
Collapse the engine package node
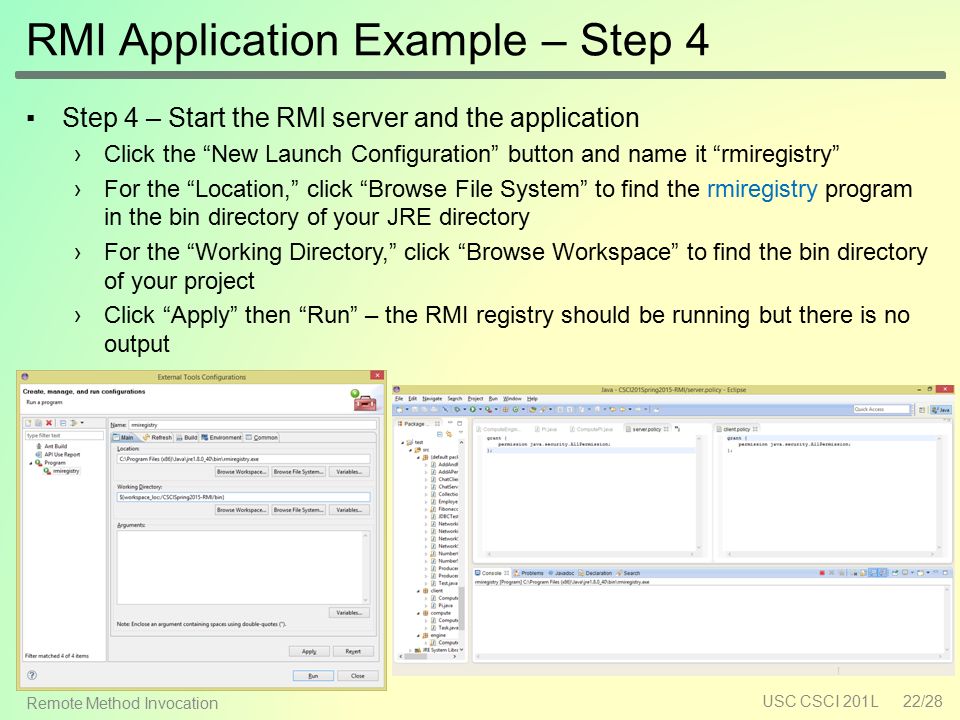point(419,636)
